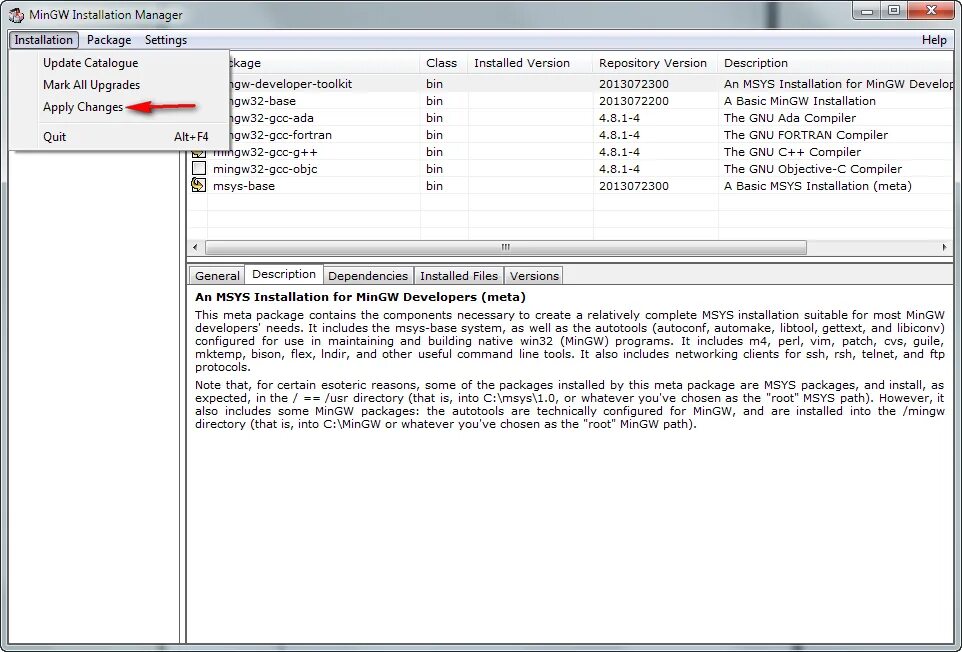Sort by the Class column header
962x652 pixels.
[x=444, y=63]
